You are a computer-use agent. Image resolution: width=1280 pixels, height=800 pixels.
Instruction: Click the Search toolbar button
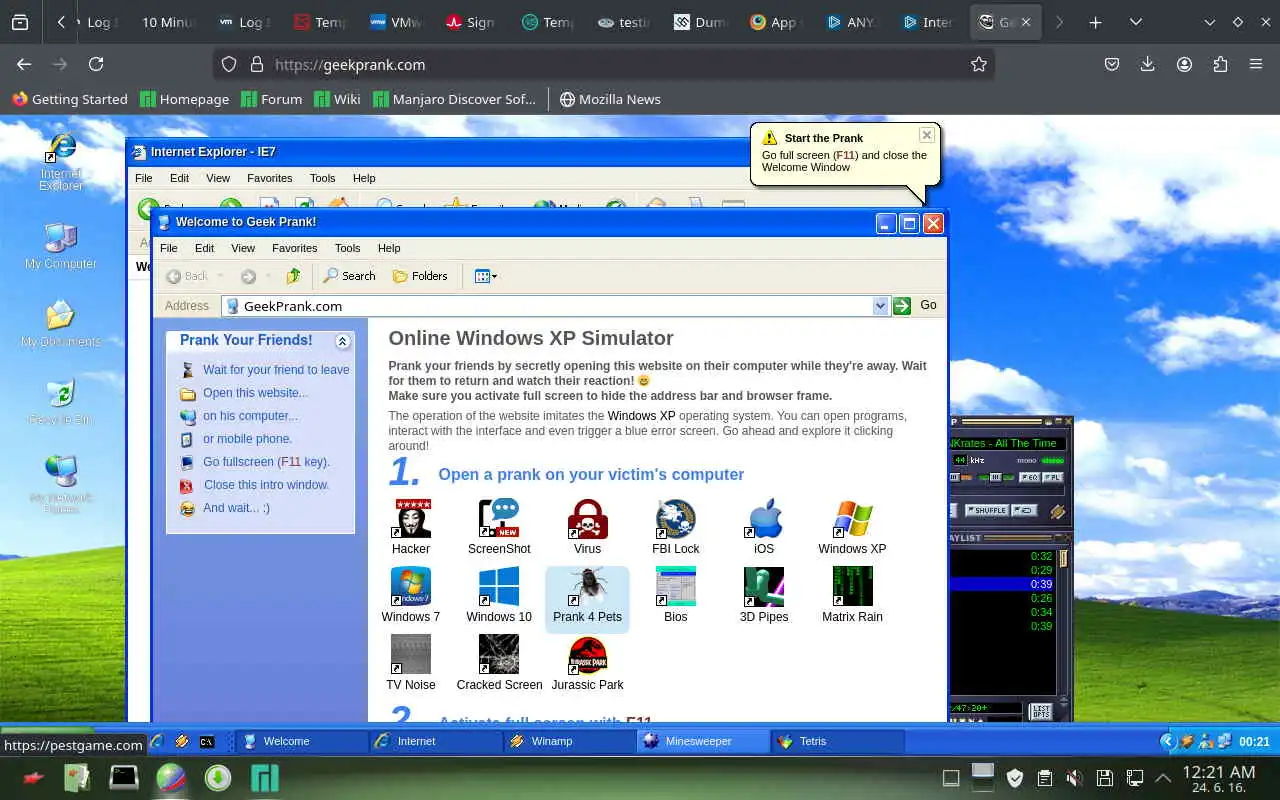point(349,276)
